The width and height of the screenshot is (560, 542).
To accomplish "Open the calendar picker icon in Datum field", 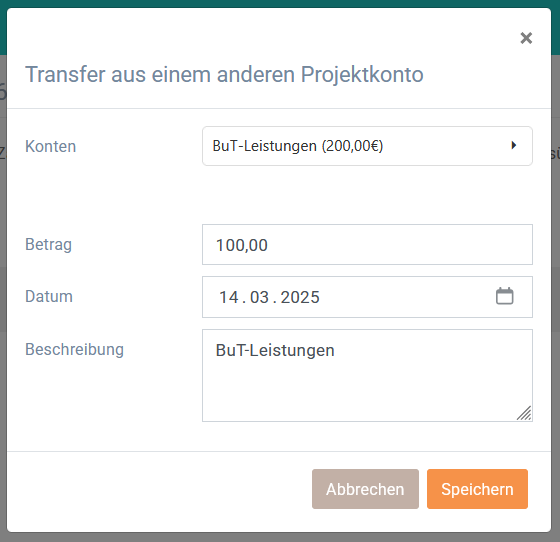I will tap(505, 296).
